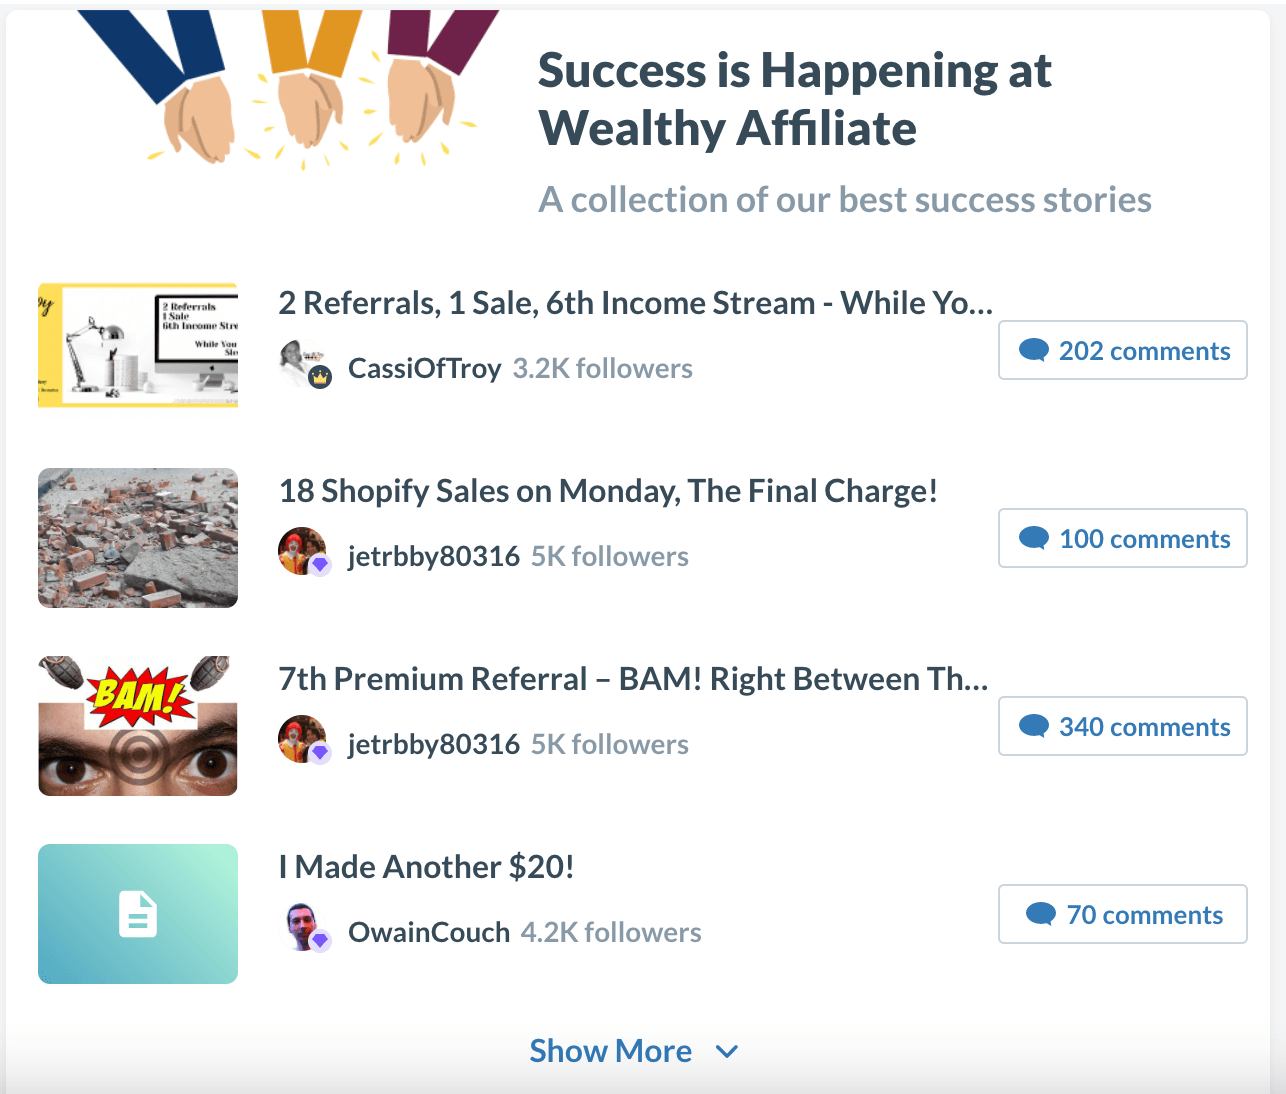The width and height of the screenshot is (1286, 1094).
Task: Click the brick rubble post thumbnail
Action: point(138,538)
